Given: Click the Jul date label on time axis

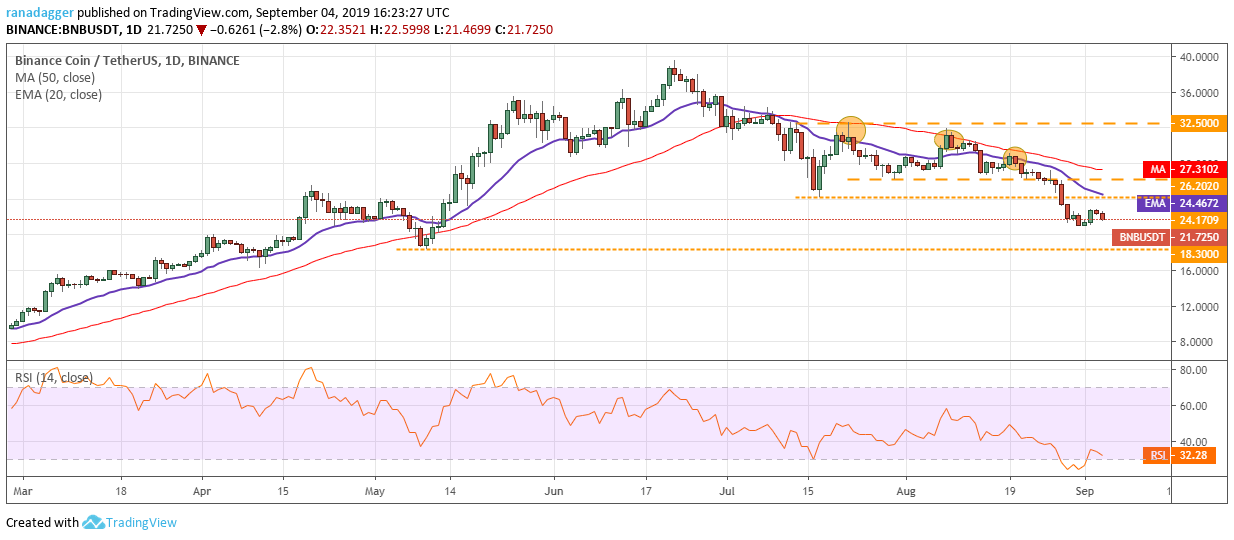Looking at the screenshot, I should (x=727, y=492).
